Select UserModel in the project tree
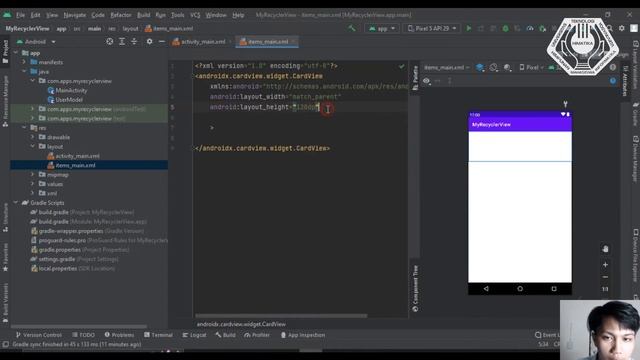640x360 pixels. [69, 100]
